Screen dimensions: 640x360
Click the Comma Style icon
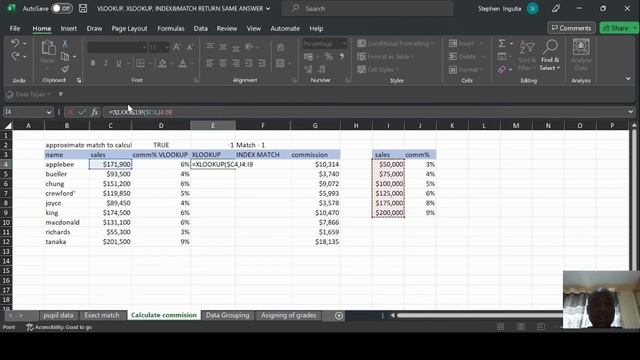pos(342,57)
